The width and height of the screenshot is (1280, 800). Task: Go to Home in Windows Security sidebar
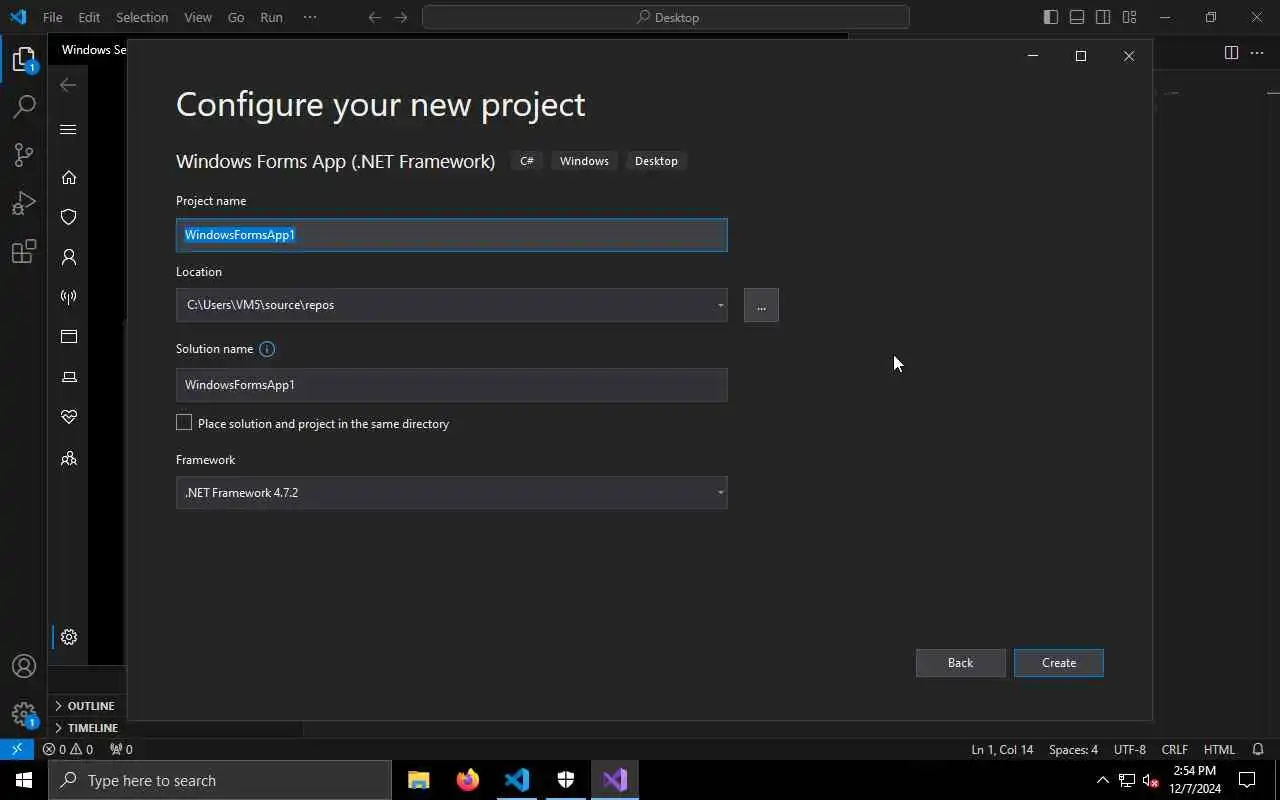[69, 177]
